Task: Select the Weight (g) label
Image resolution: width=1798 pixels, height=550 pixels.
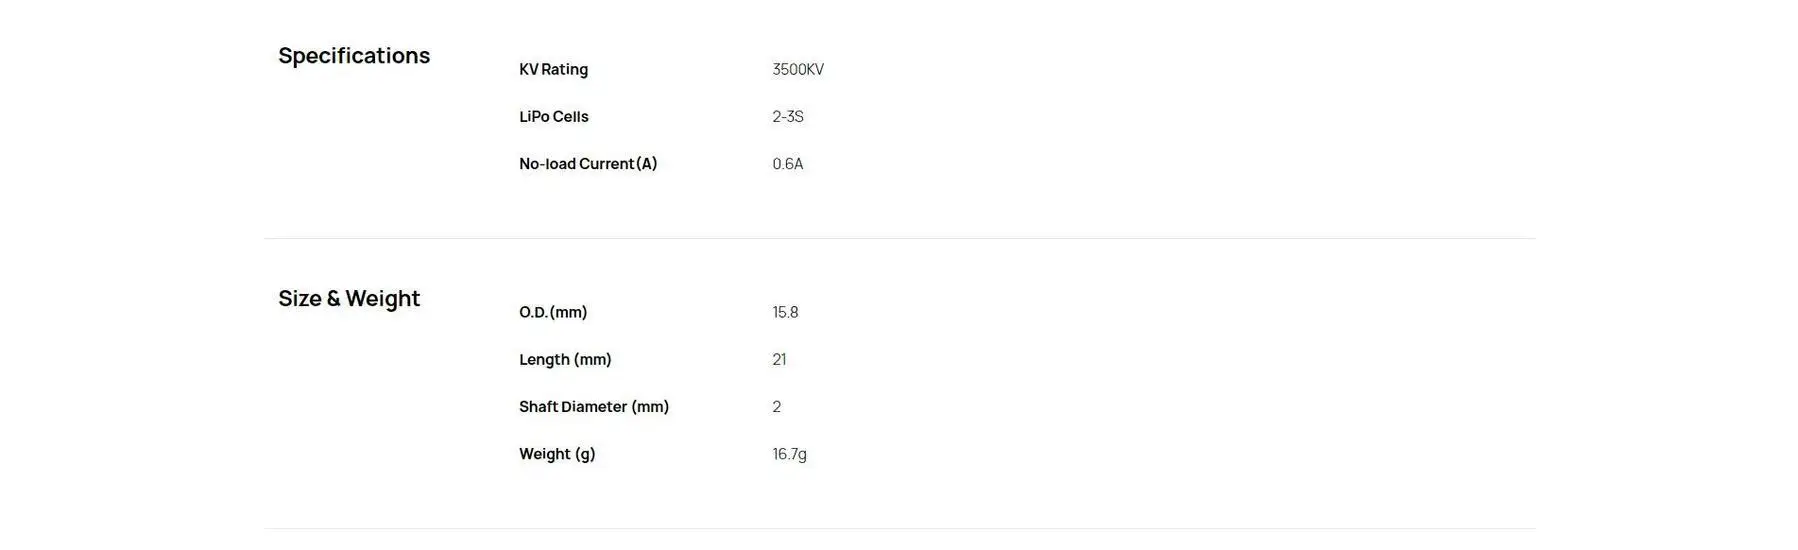Action: pos(557,454)
